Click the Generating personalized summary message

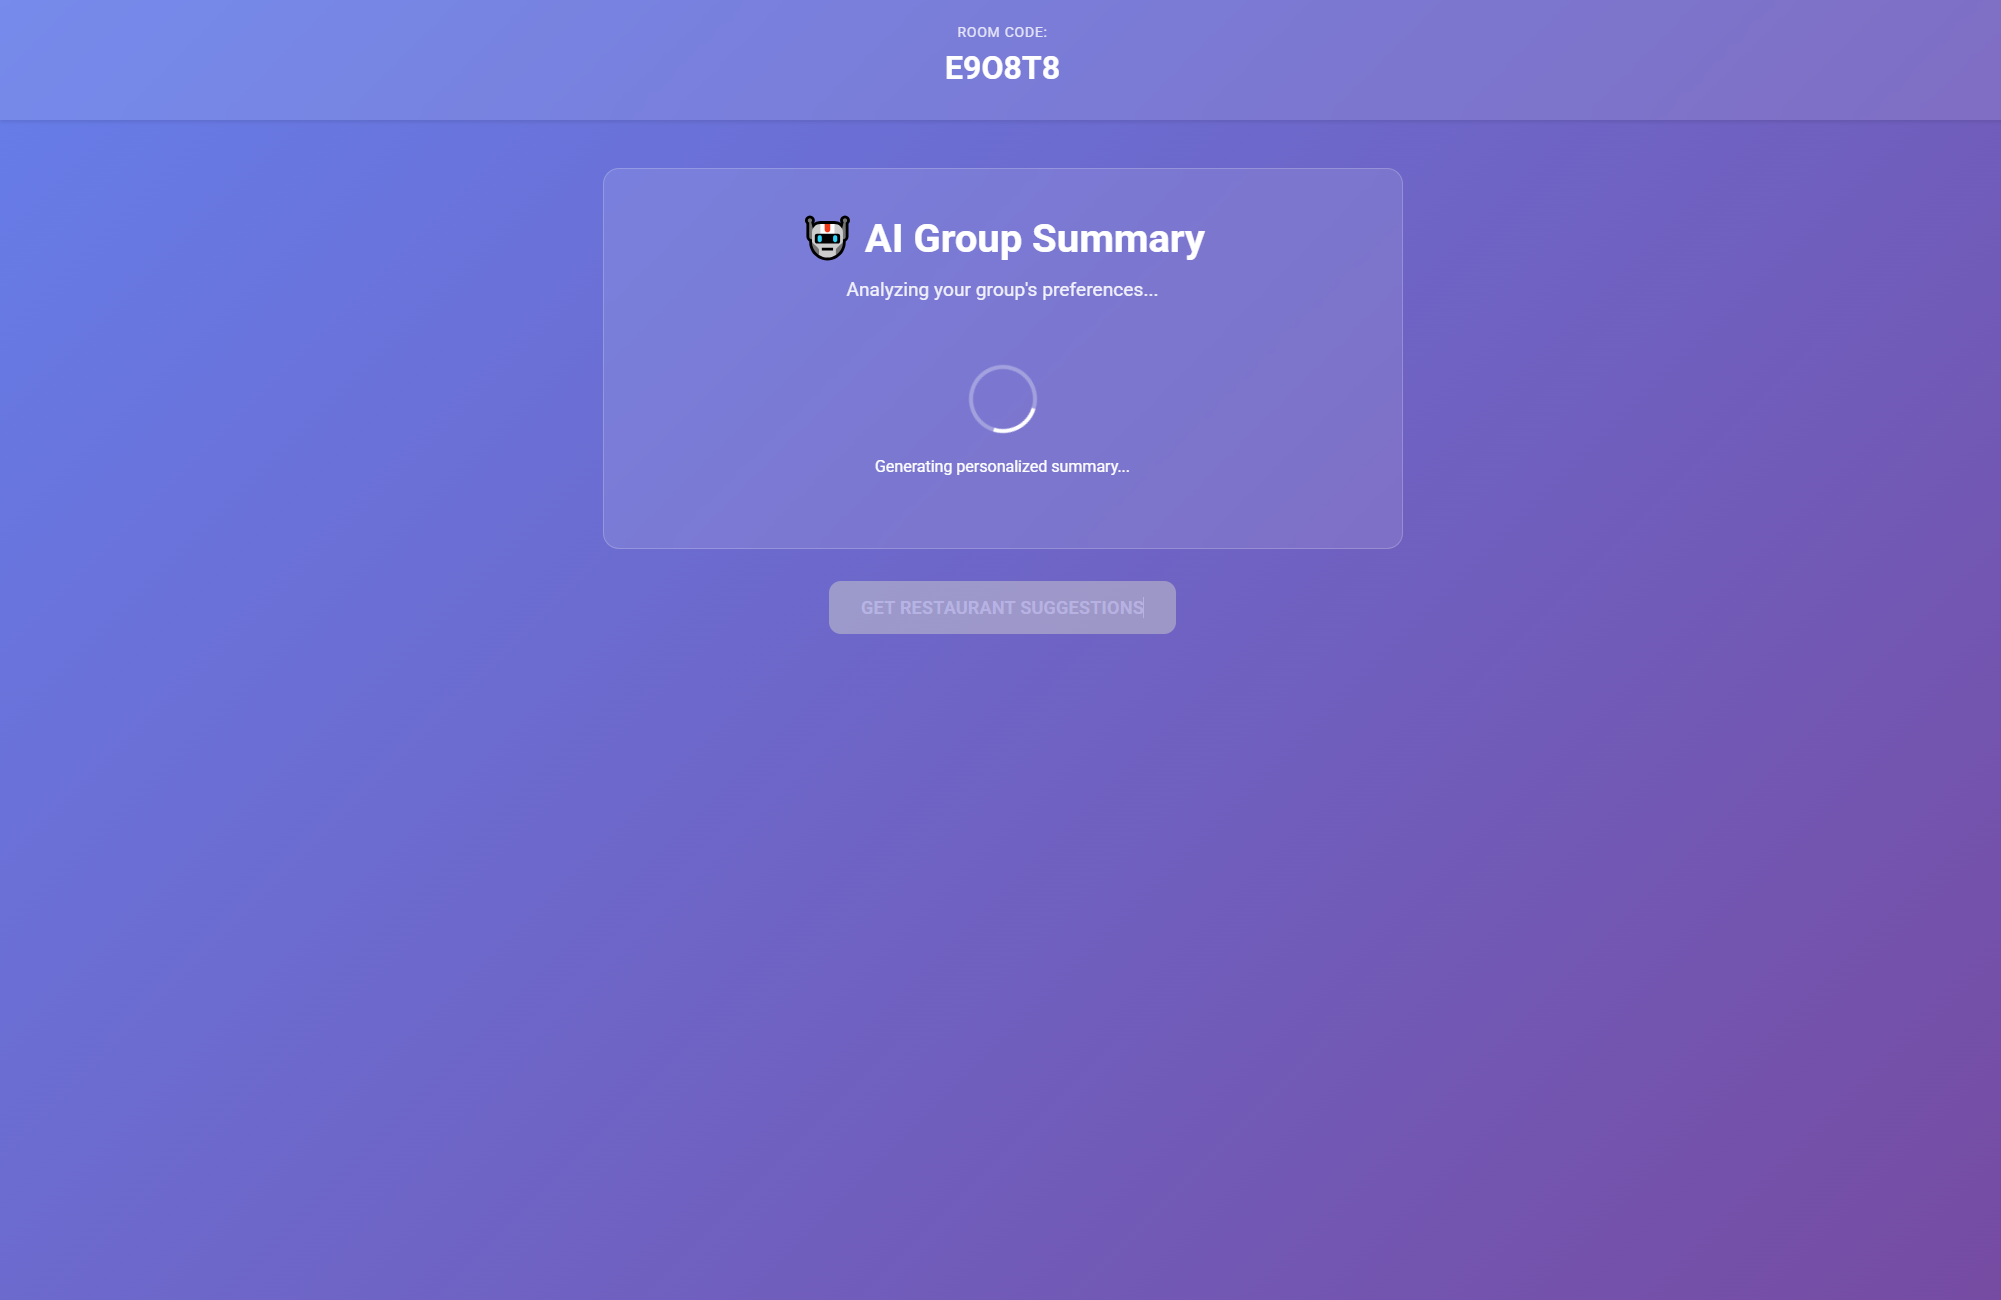1002,466
